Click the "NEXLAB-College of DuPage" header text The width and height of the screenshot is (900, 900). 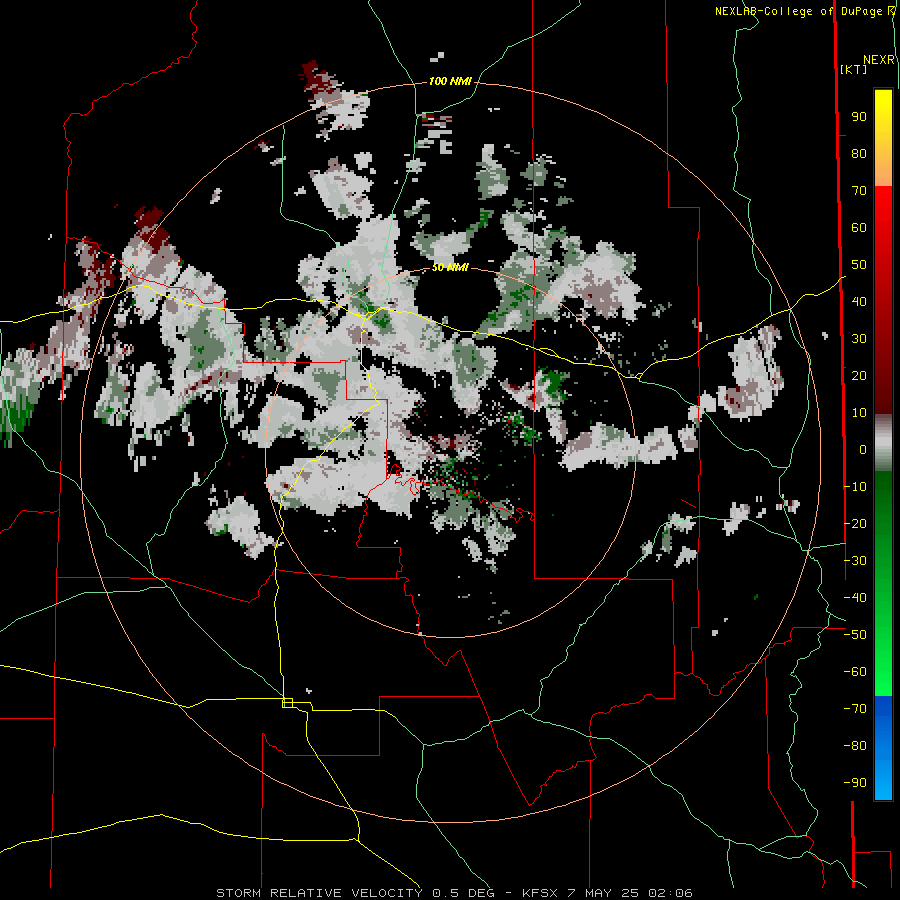tap(799, 11)
